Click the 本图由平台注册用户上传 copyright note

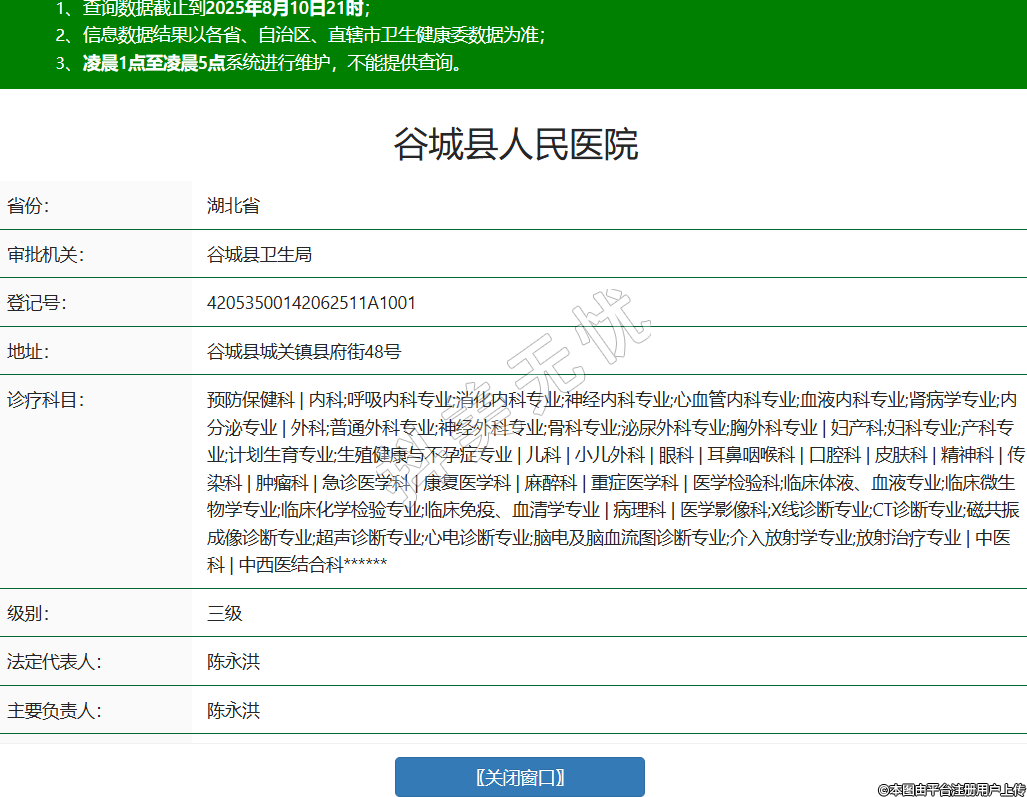tap(951, 789)
